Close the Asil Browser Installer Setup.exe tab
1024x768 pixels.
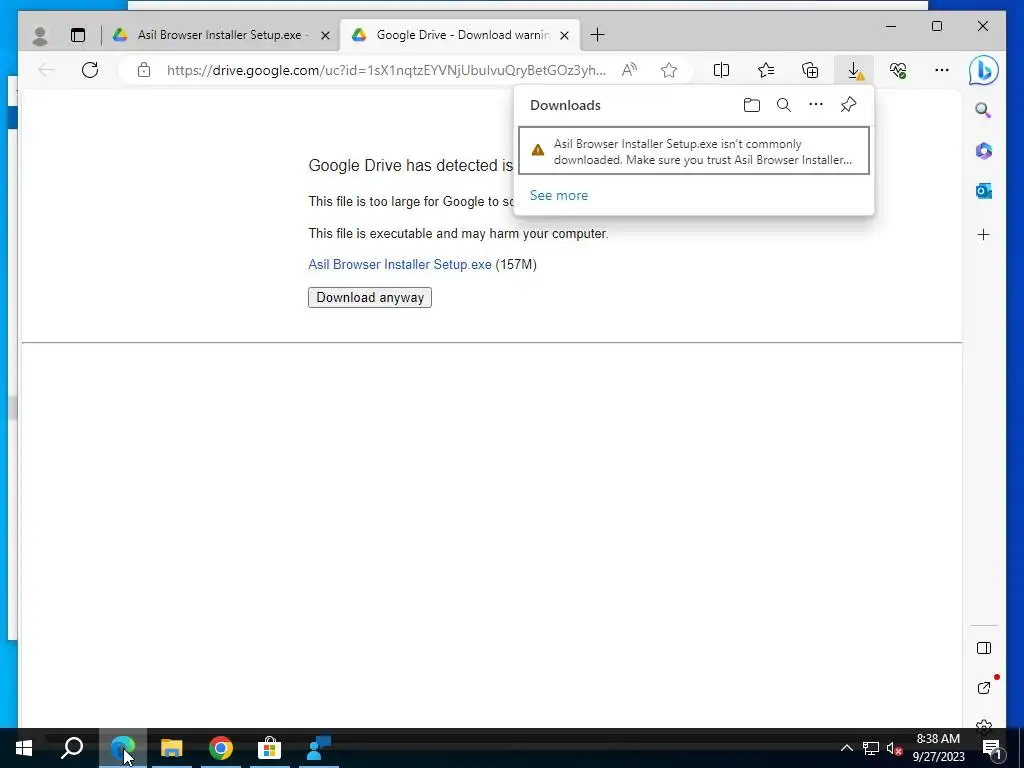[325, 36]
